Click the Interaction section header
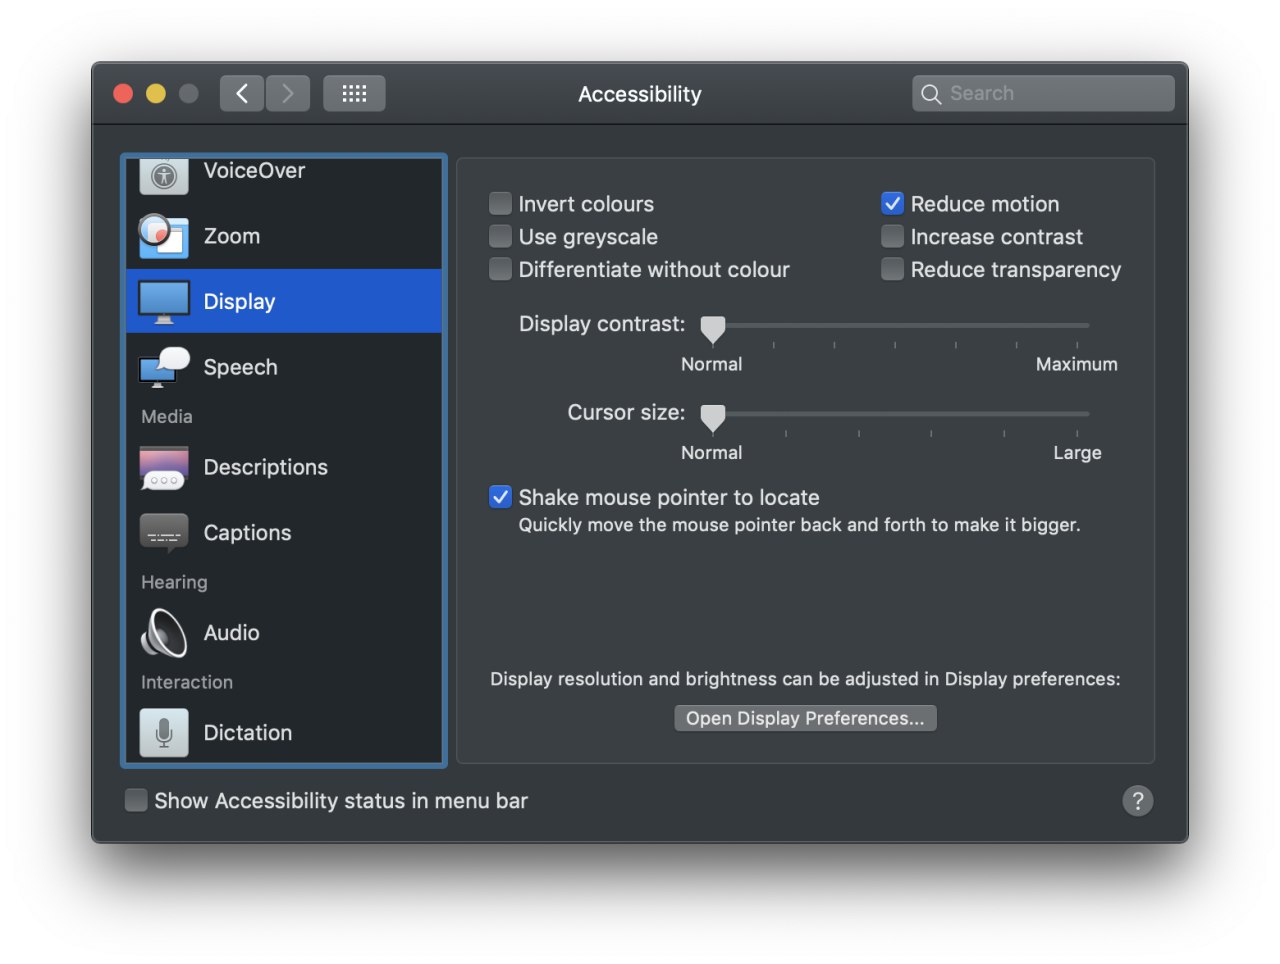The height and width of the screenshot is (964, 1280). click(x=187, y=682)
